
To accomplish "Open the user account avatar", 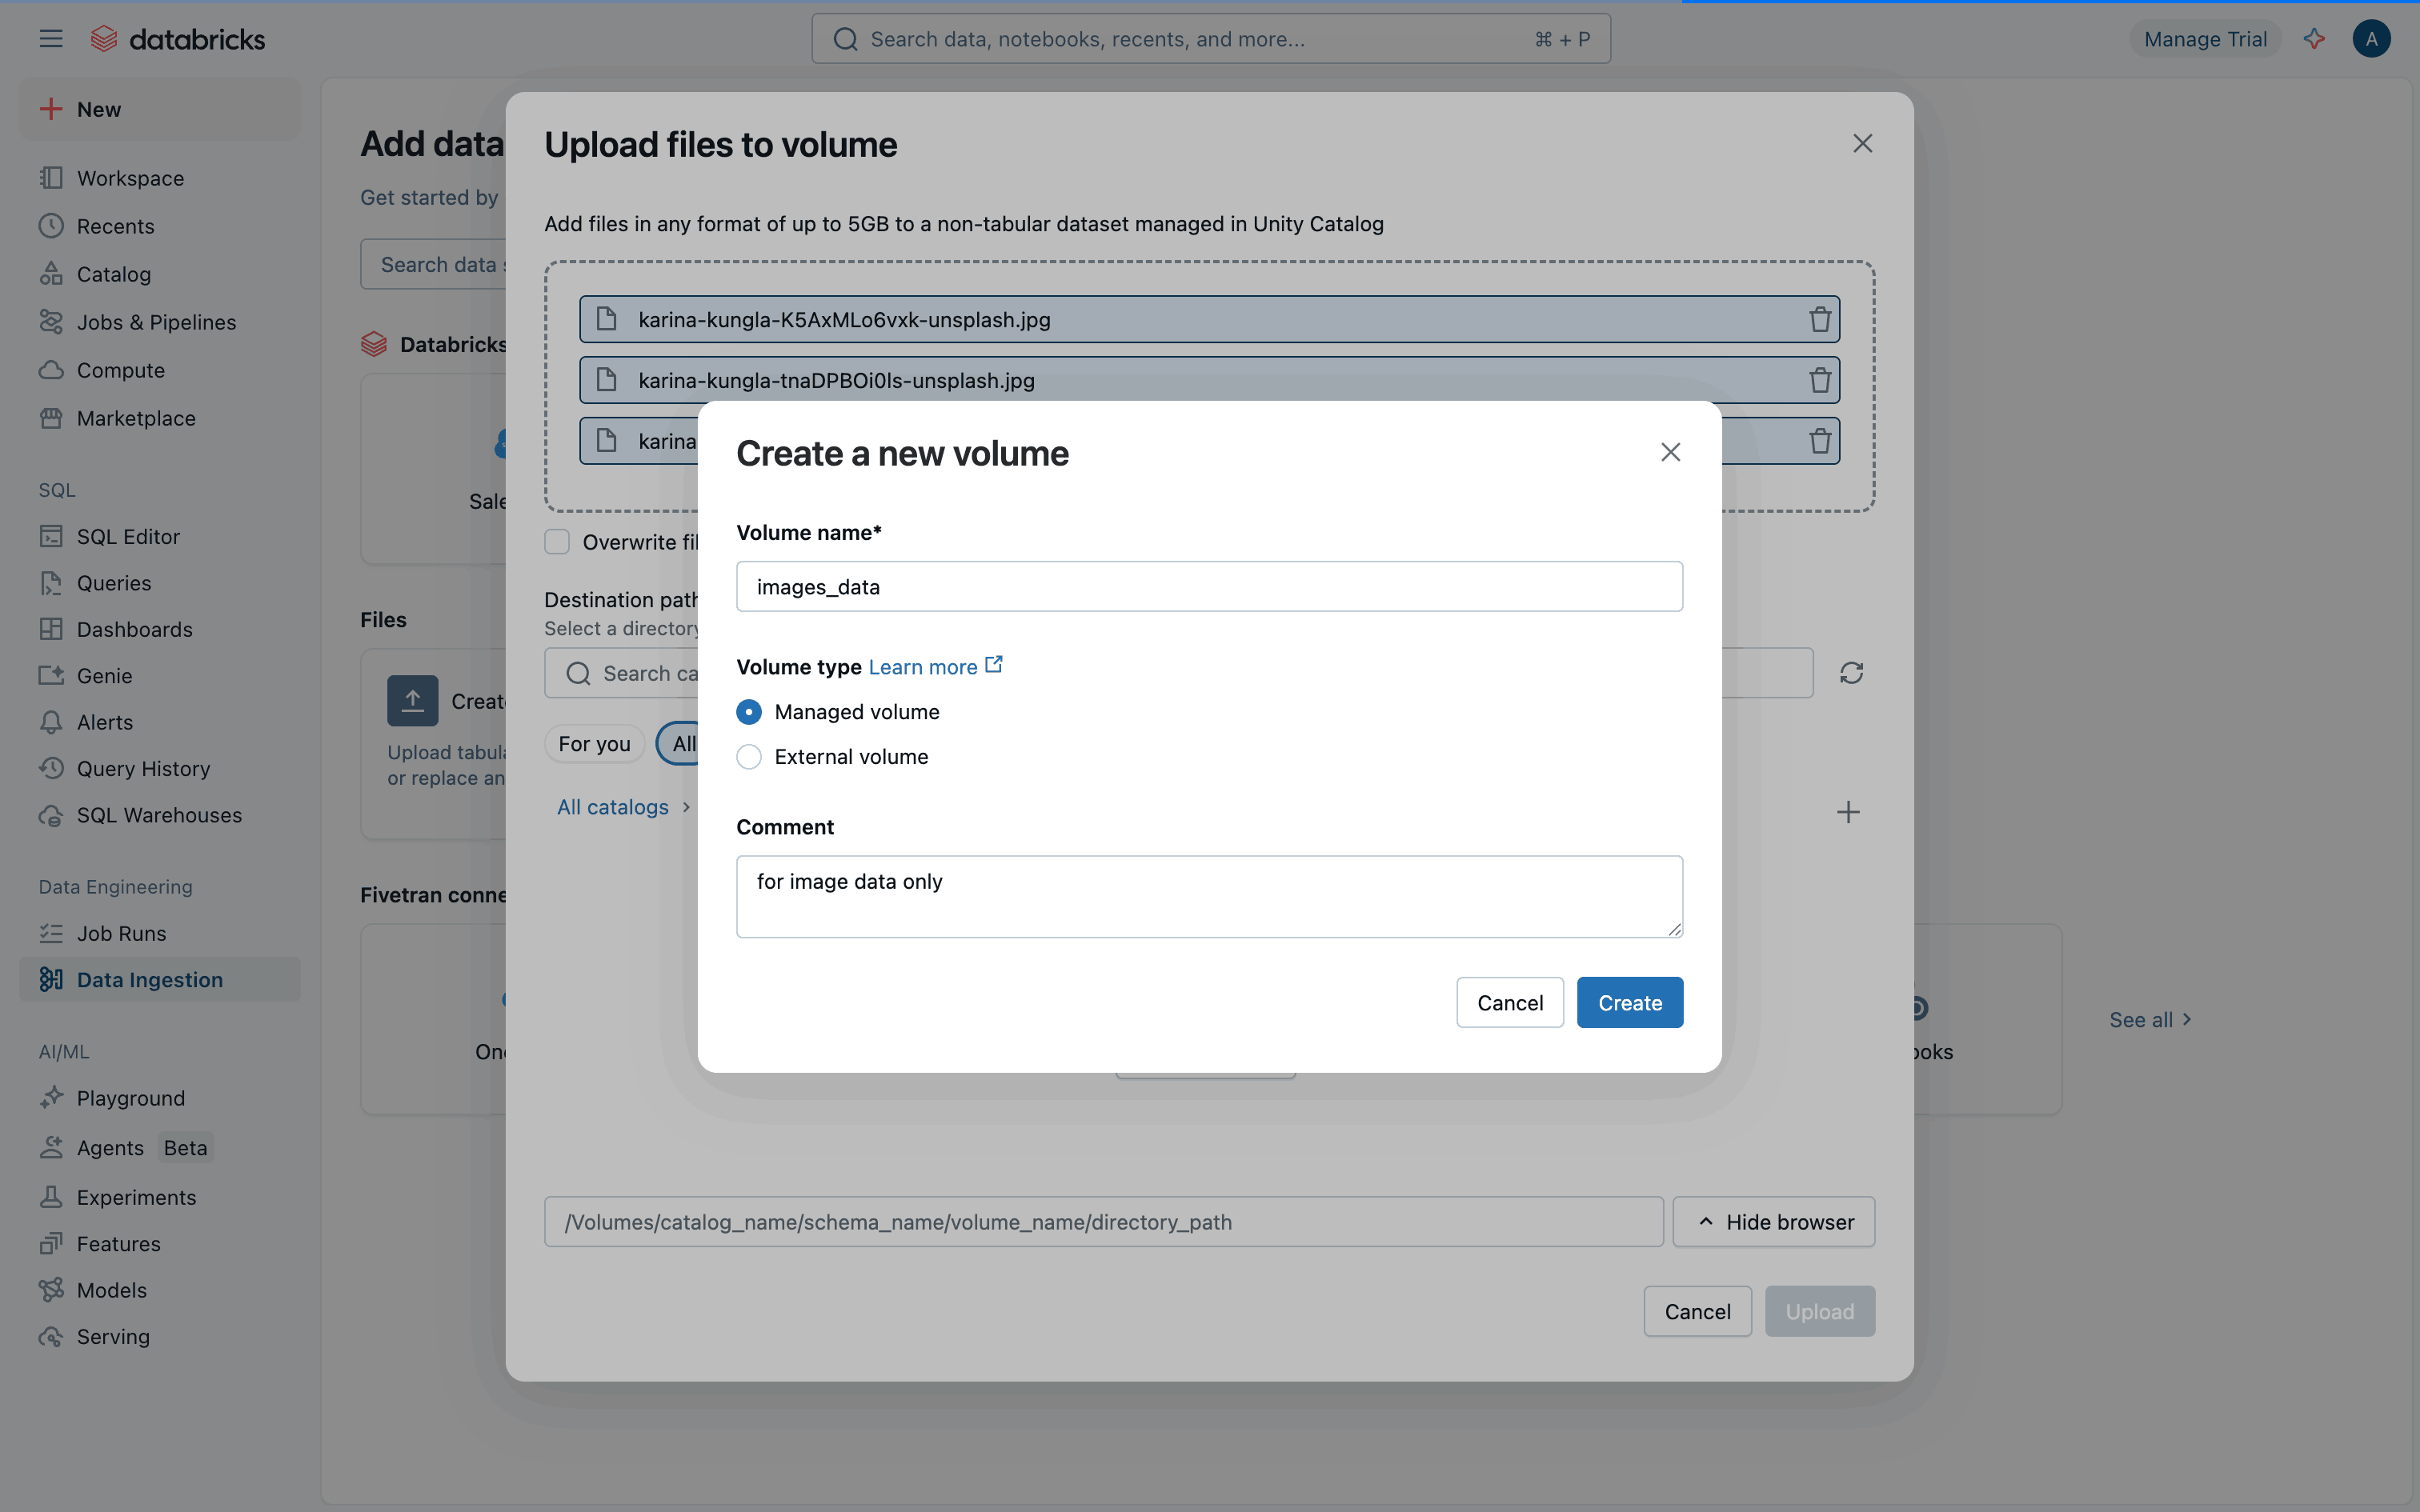I will pyautogui.click(x=2372, y=38).
